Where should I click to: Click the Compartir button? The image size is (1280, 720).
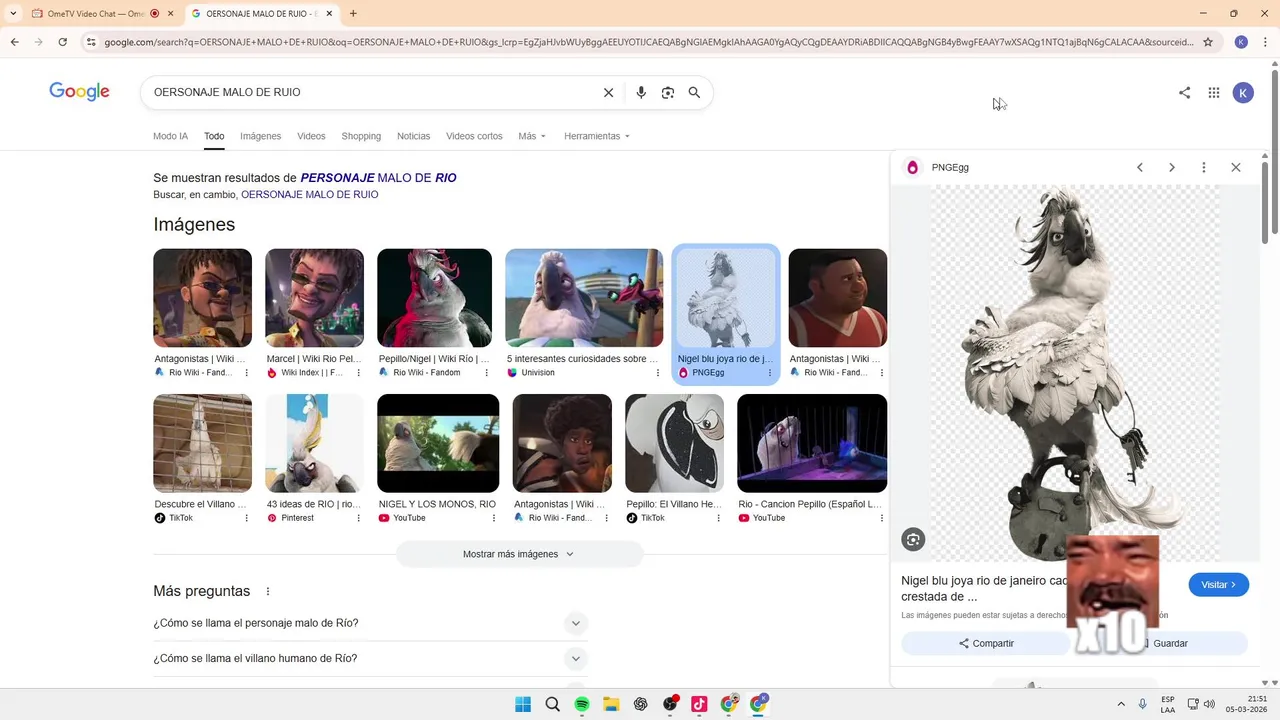pyautogui.click(x=986, y=643)
